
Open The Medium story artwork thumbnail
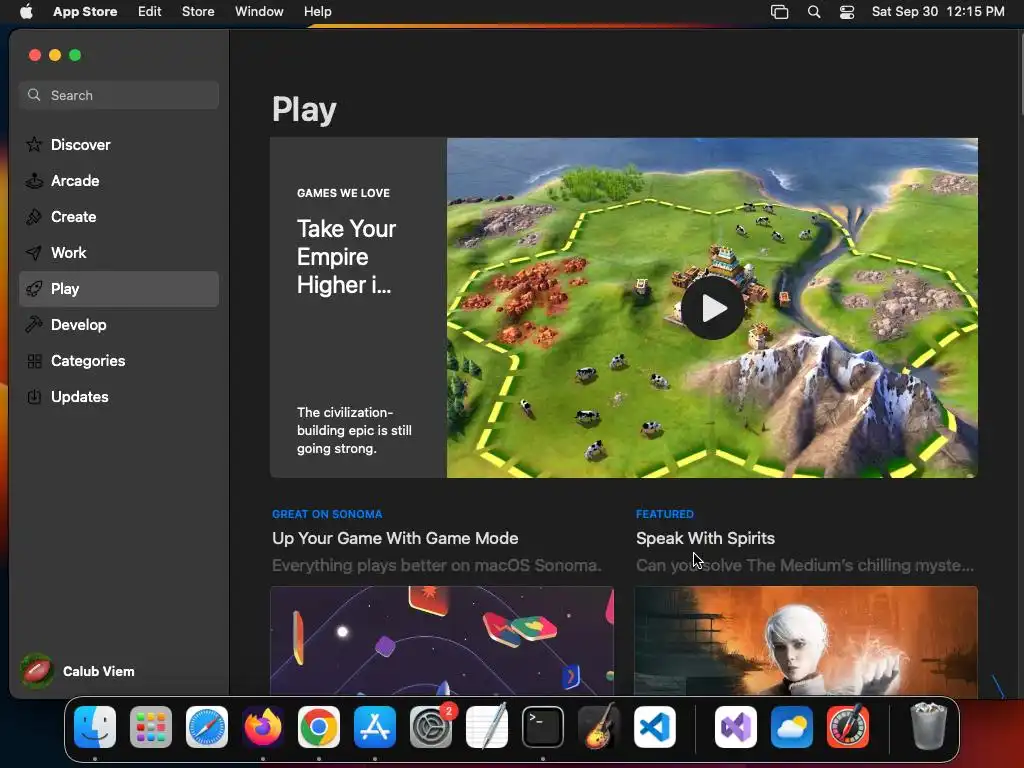pyautogui.click(x=806, y=641)
